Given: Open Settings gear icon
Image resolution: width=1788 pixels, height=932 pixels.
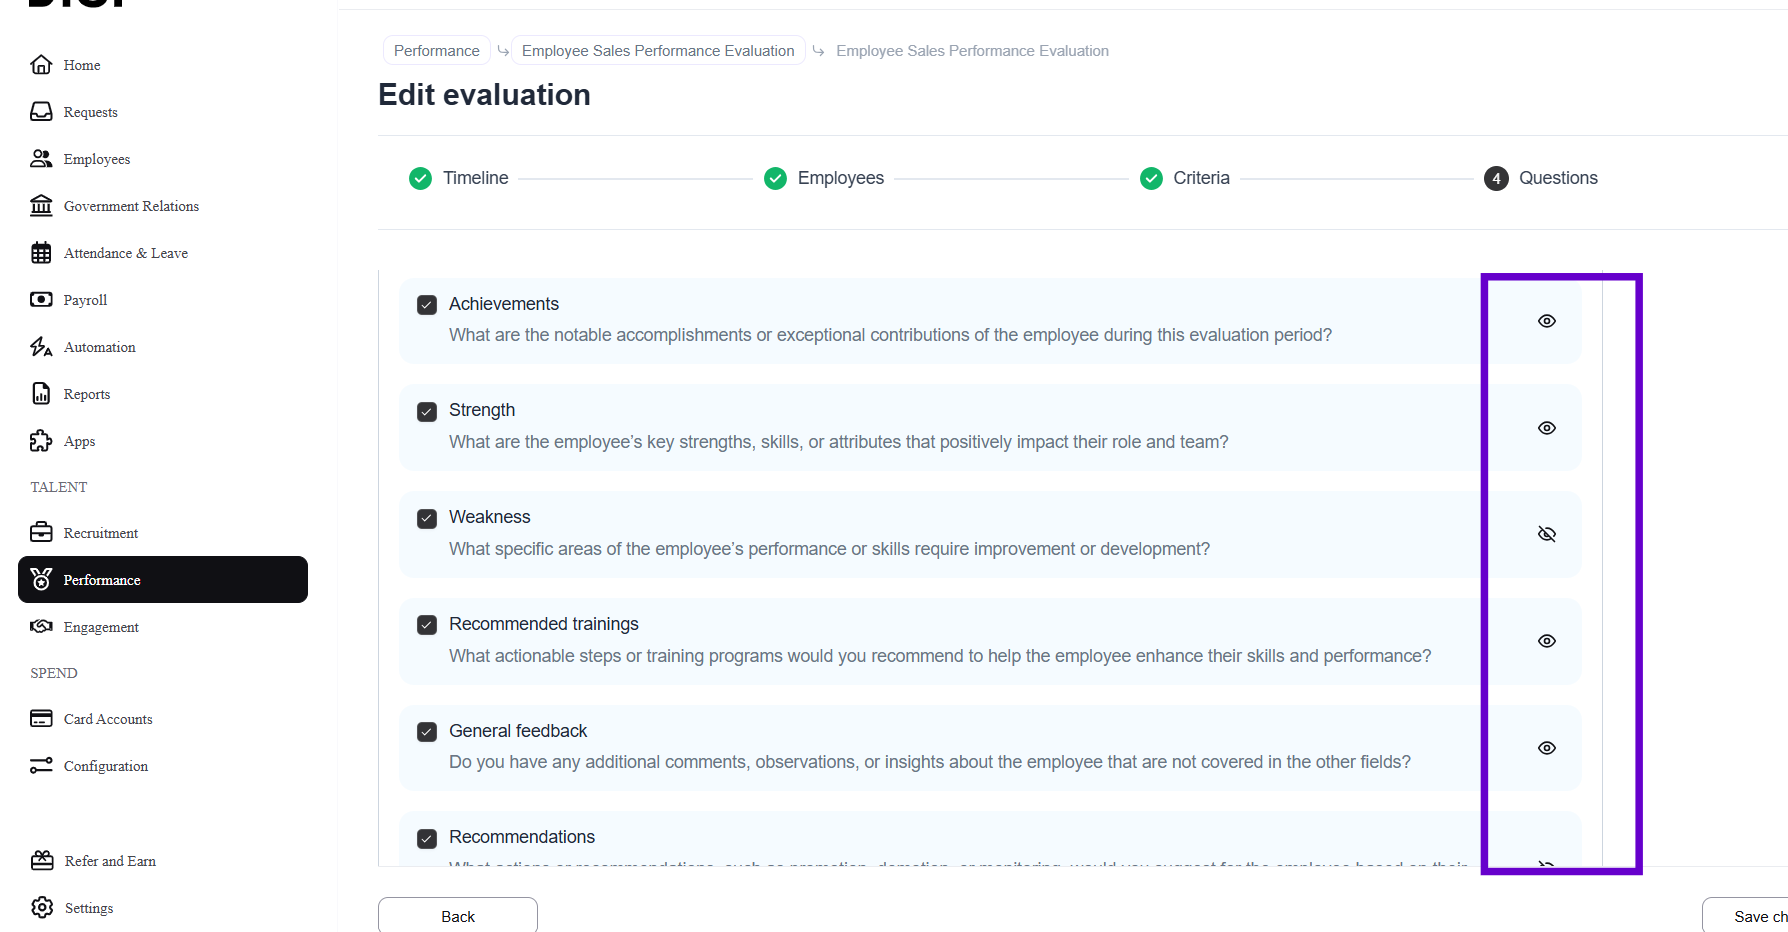Looking at the screenshot, I should coord(42,908).
